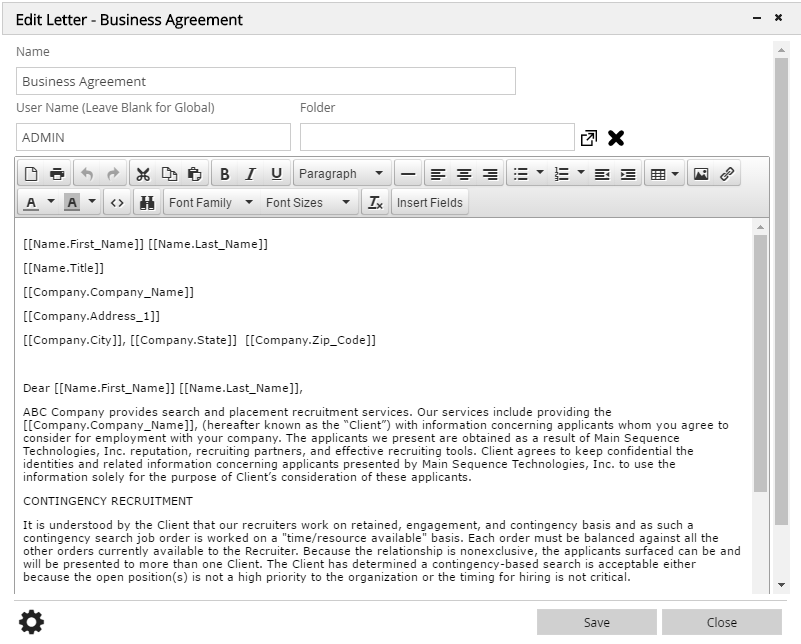Click the User Name input field
This screenshot has width=801, height=644.
pyautogui.click(x=153, y=137)
